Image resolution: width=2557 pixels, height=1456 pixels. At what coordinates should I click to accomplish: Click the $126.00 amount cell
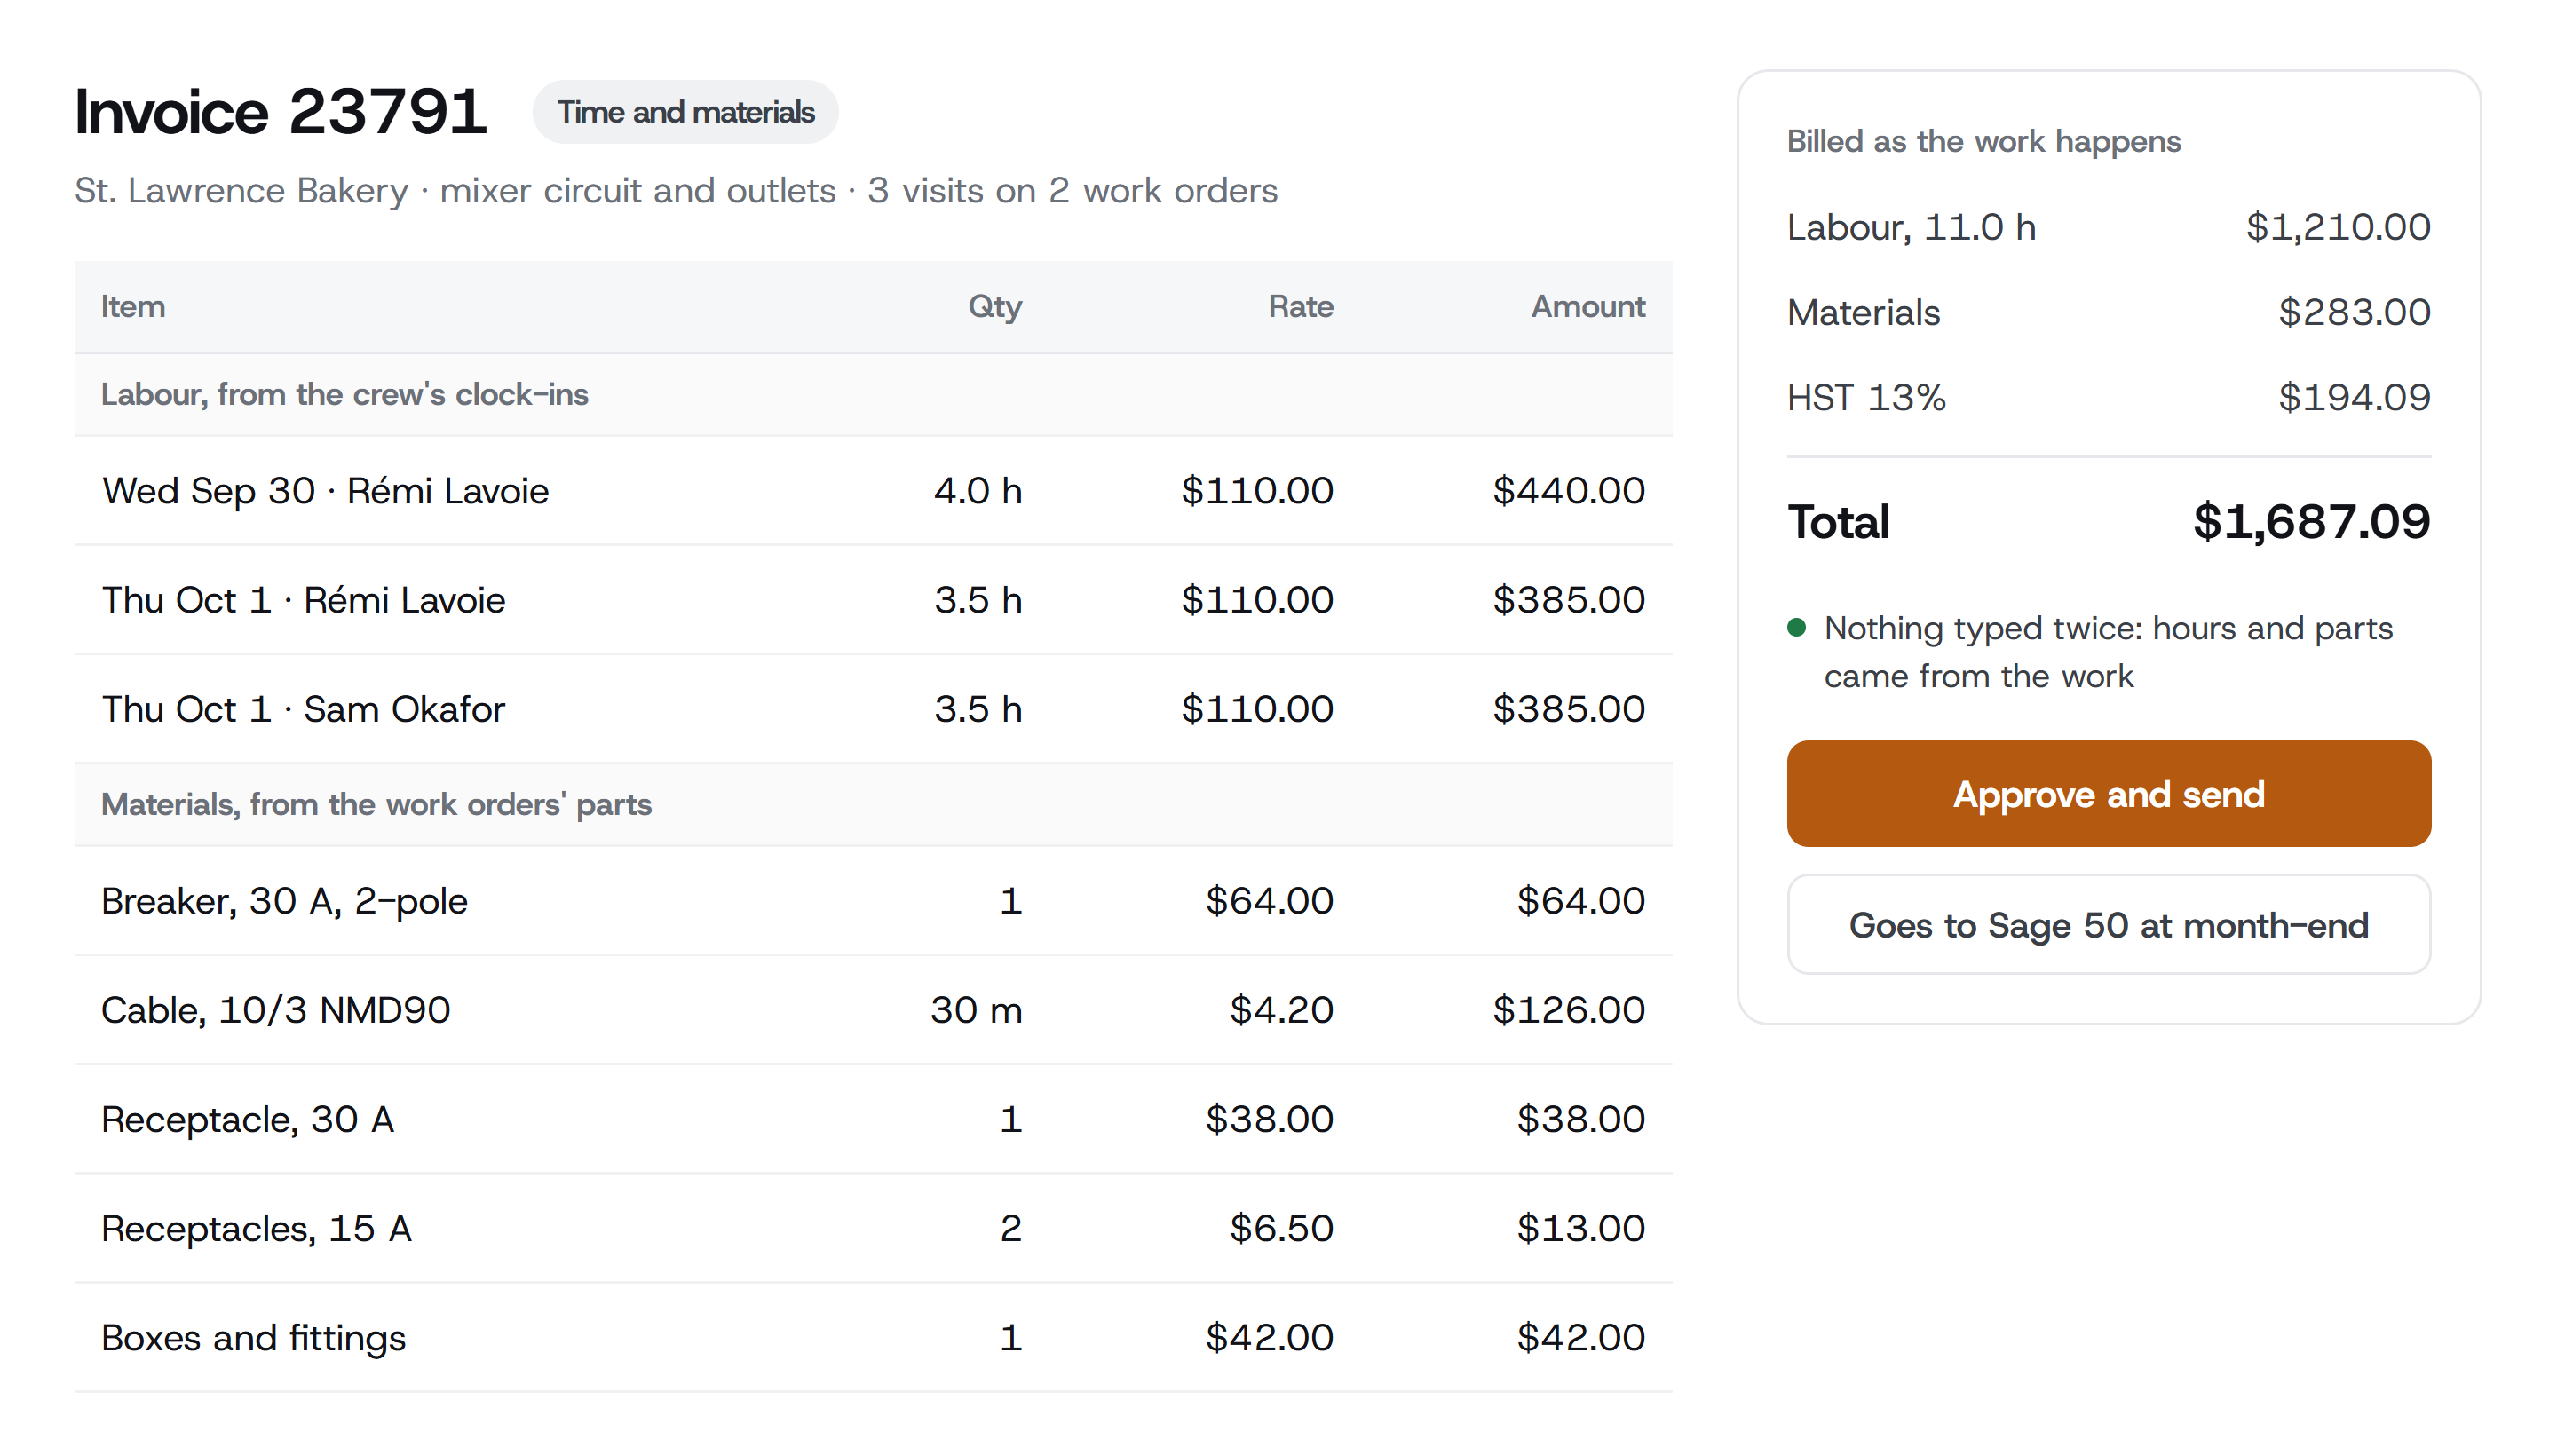click(x=1568, y=1010)
